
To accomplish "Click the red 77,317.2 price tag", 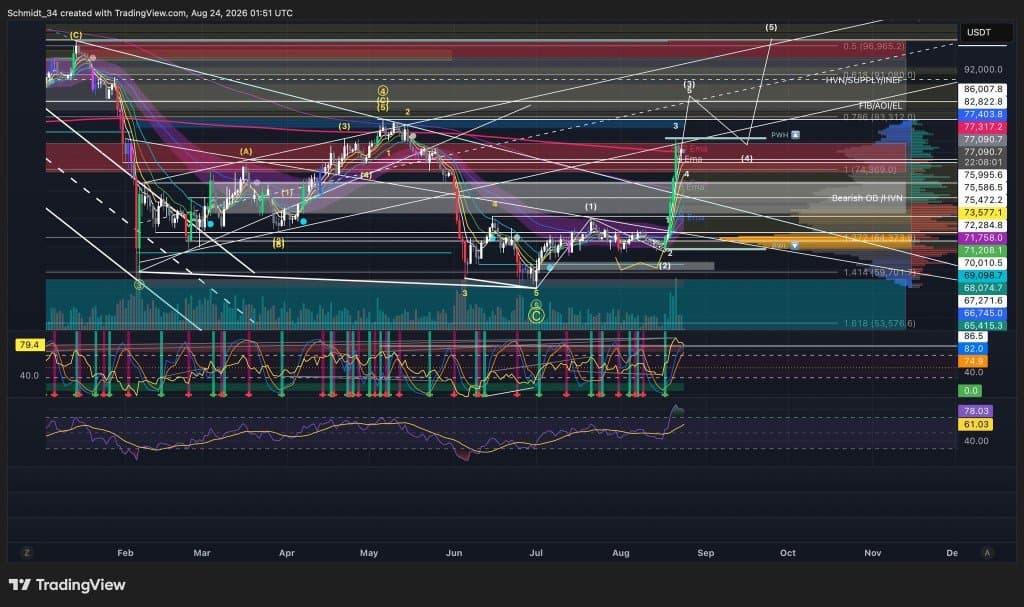I will tap(983, 127).
